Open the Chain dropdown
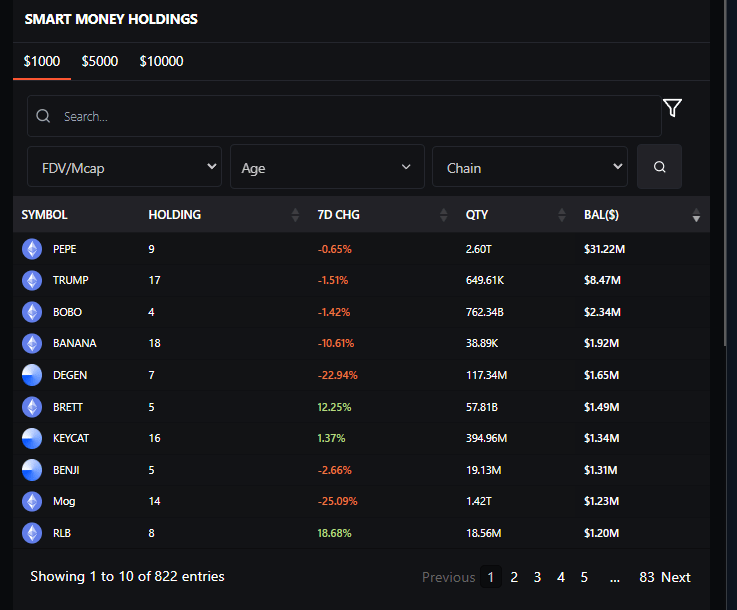The height and width of the screenshot is (610, 737). pos(530,167)
